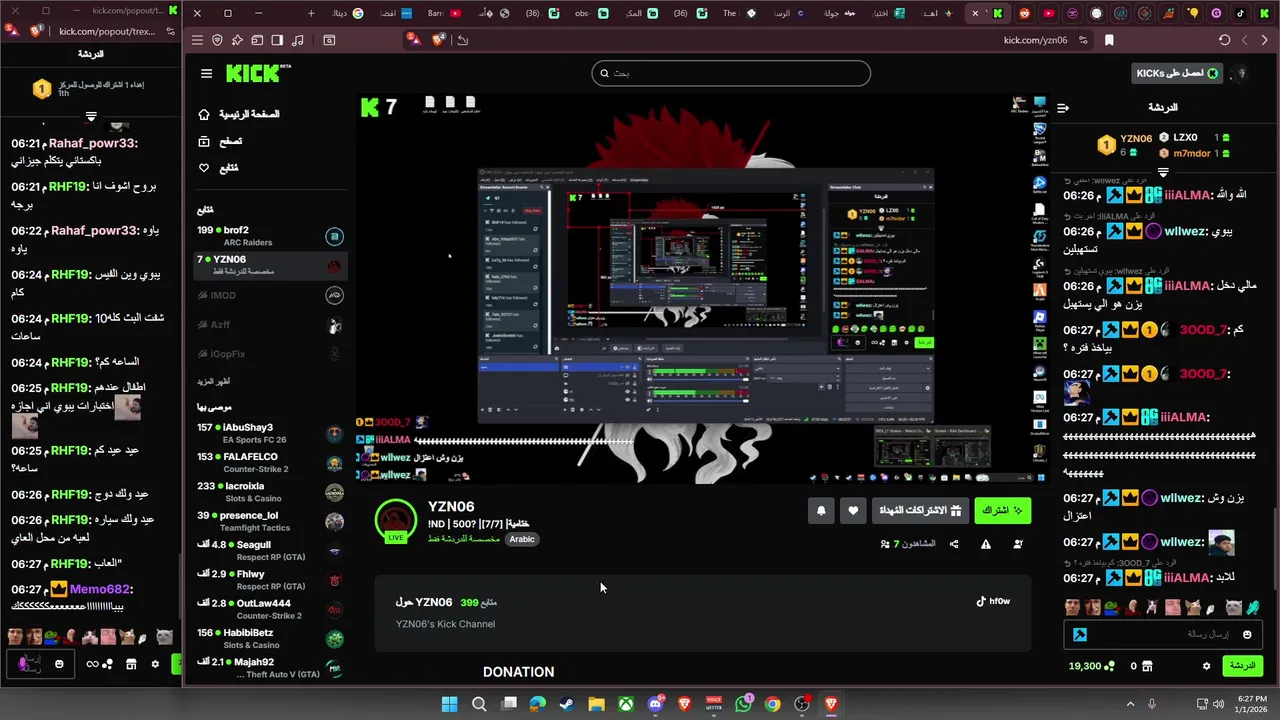Click the viewers count icon
1280x720 pixels.
pos(885,544)
